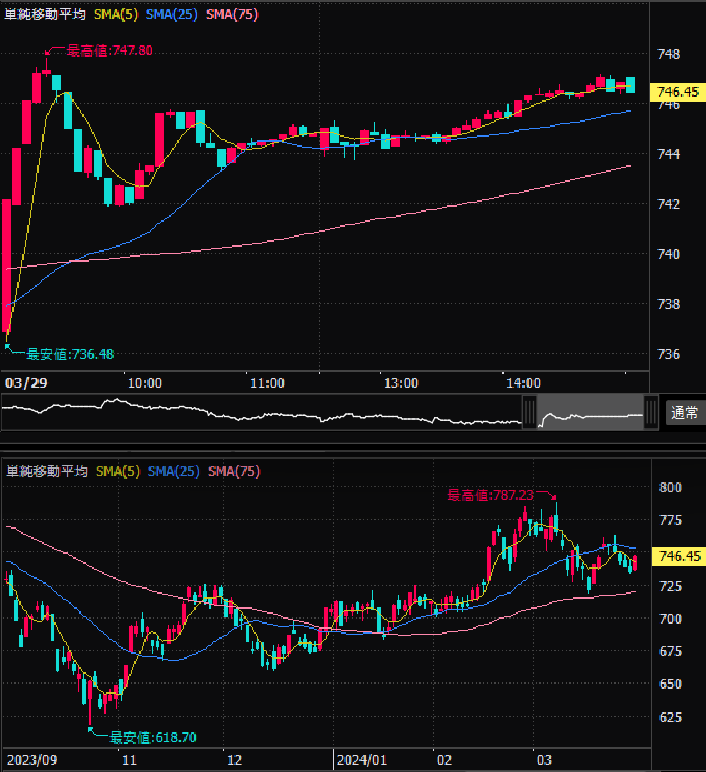The width and height of the screenshot is (706, 772).
Task: Click the 02 month axis label
Action: coord(444,760)
